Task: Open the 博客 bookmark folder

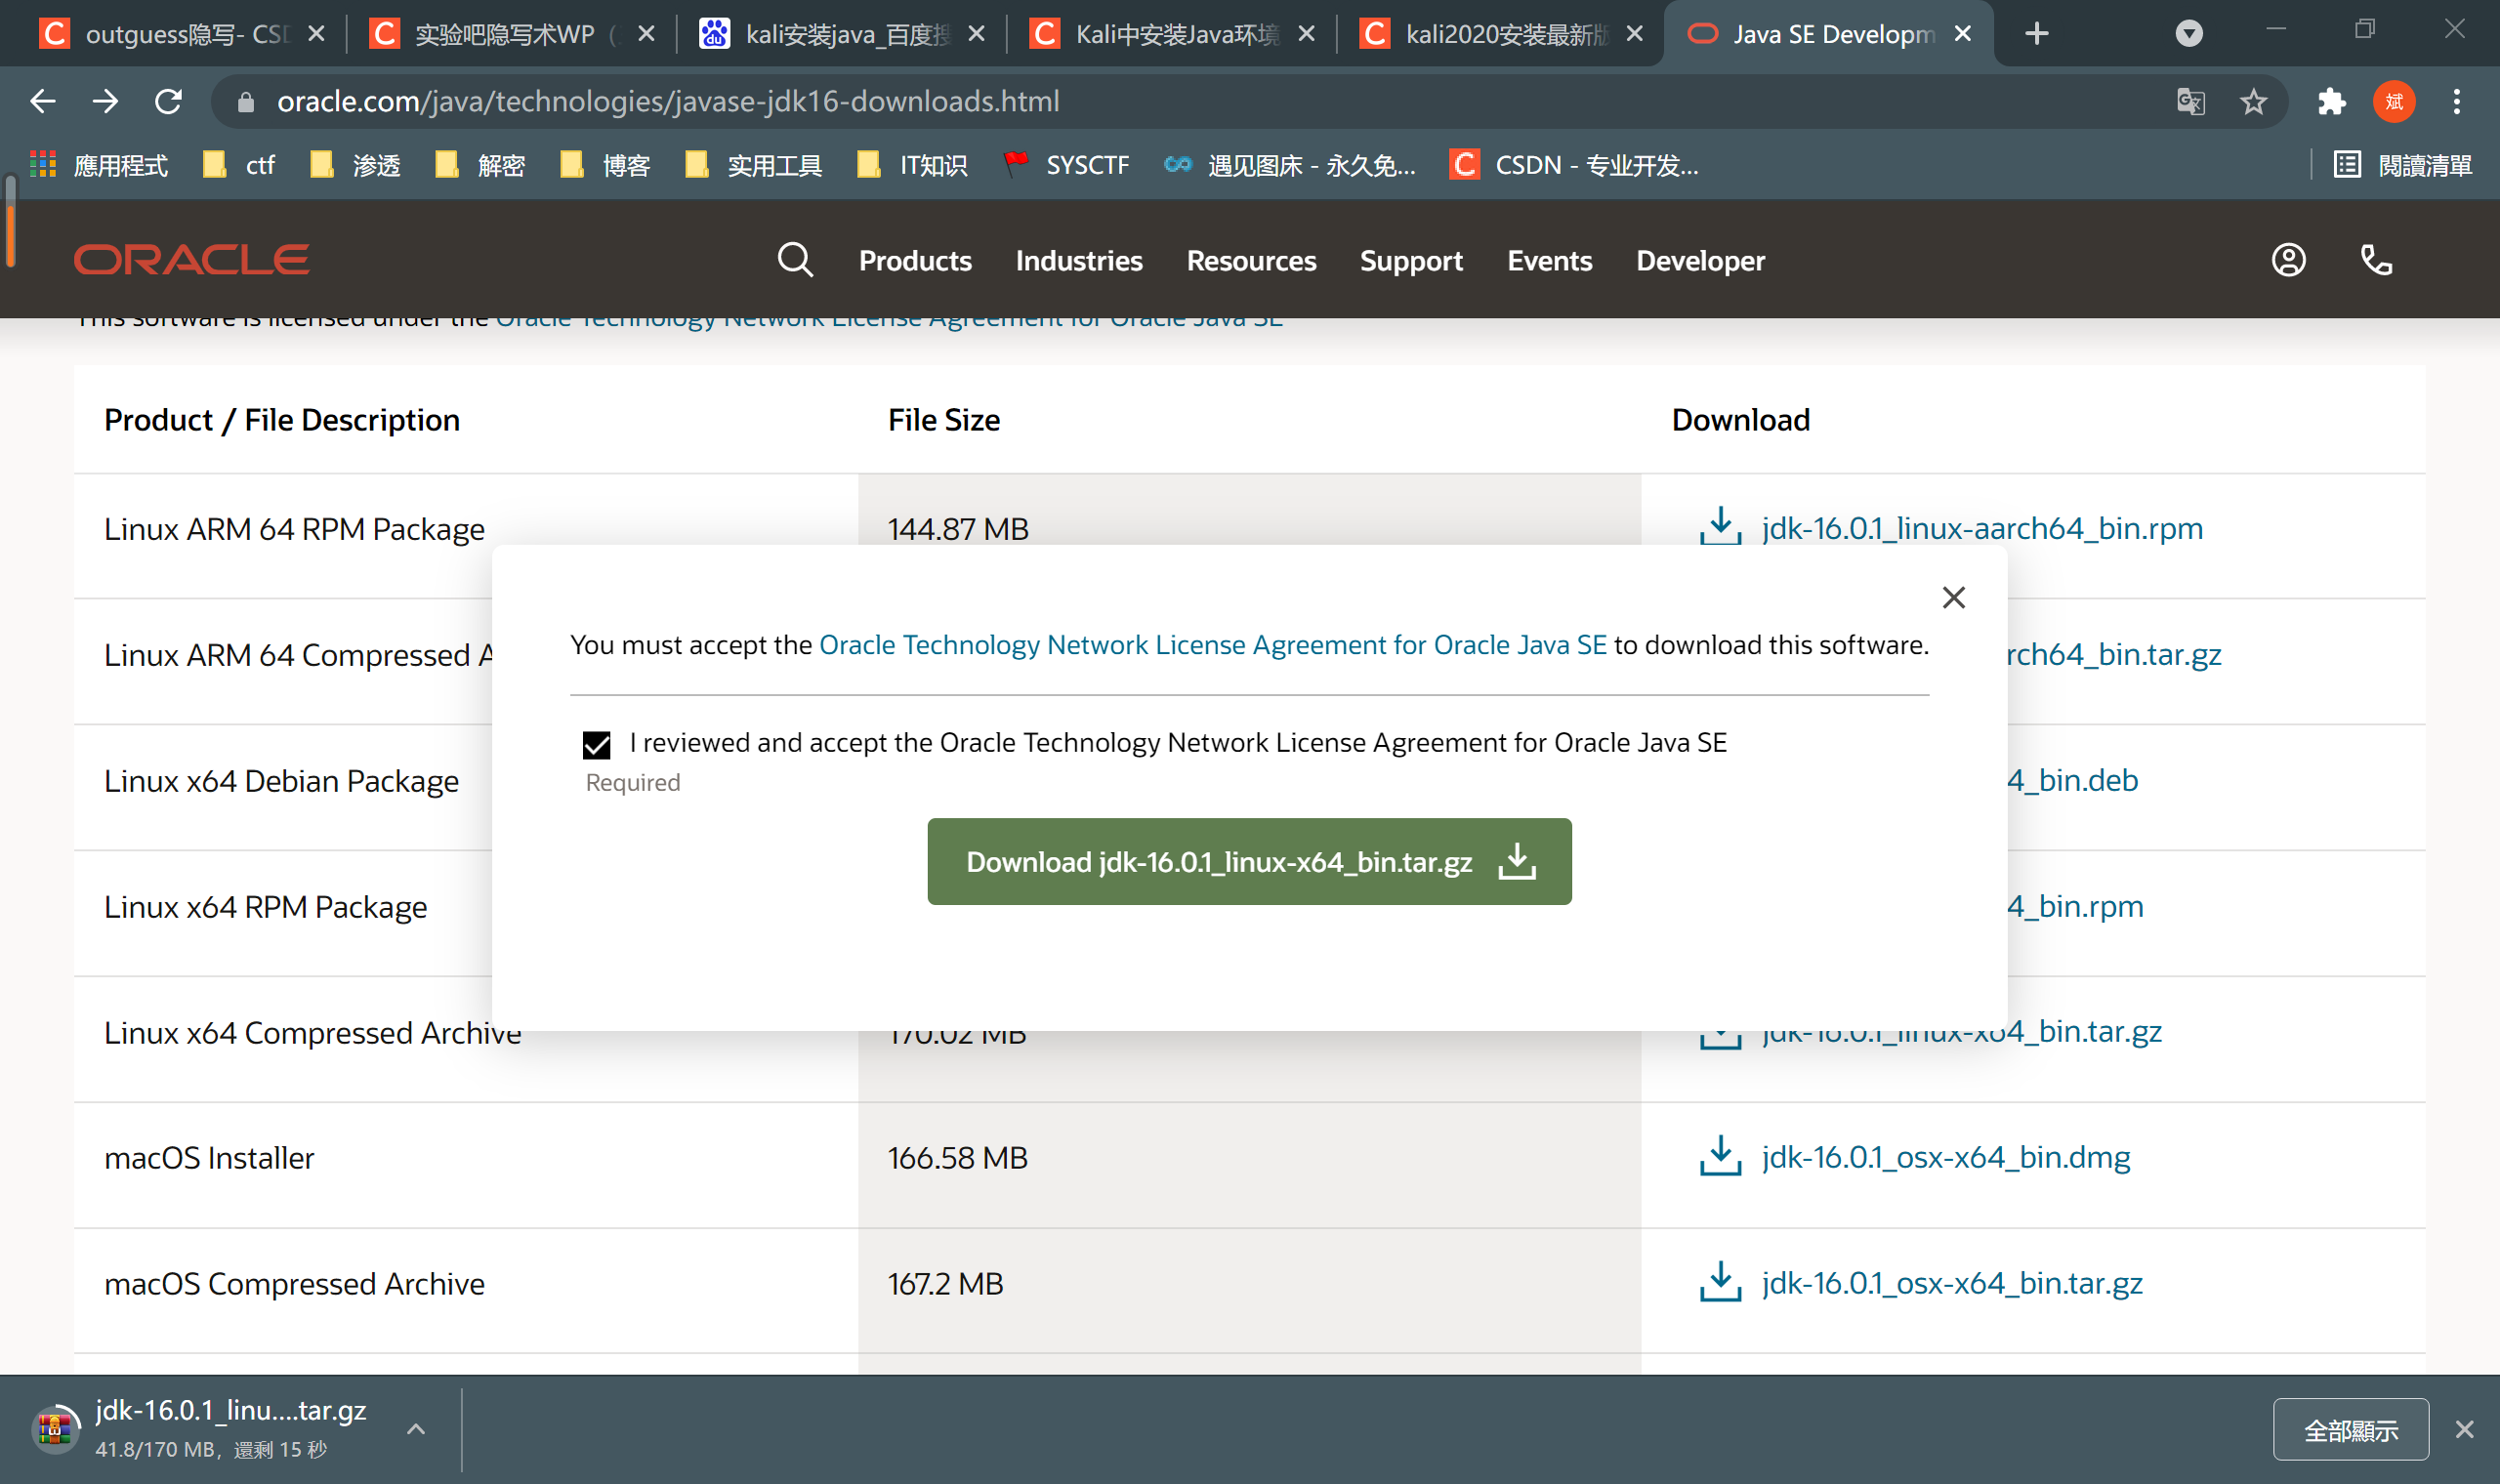Action: point(605,165)
